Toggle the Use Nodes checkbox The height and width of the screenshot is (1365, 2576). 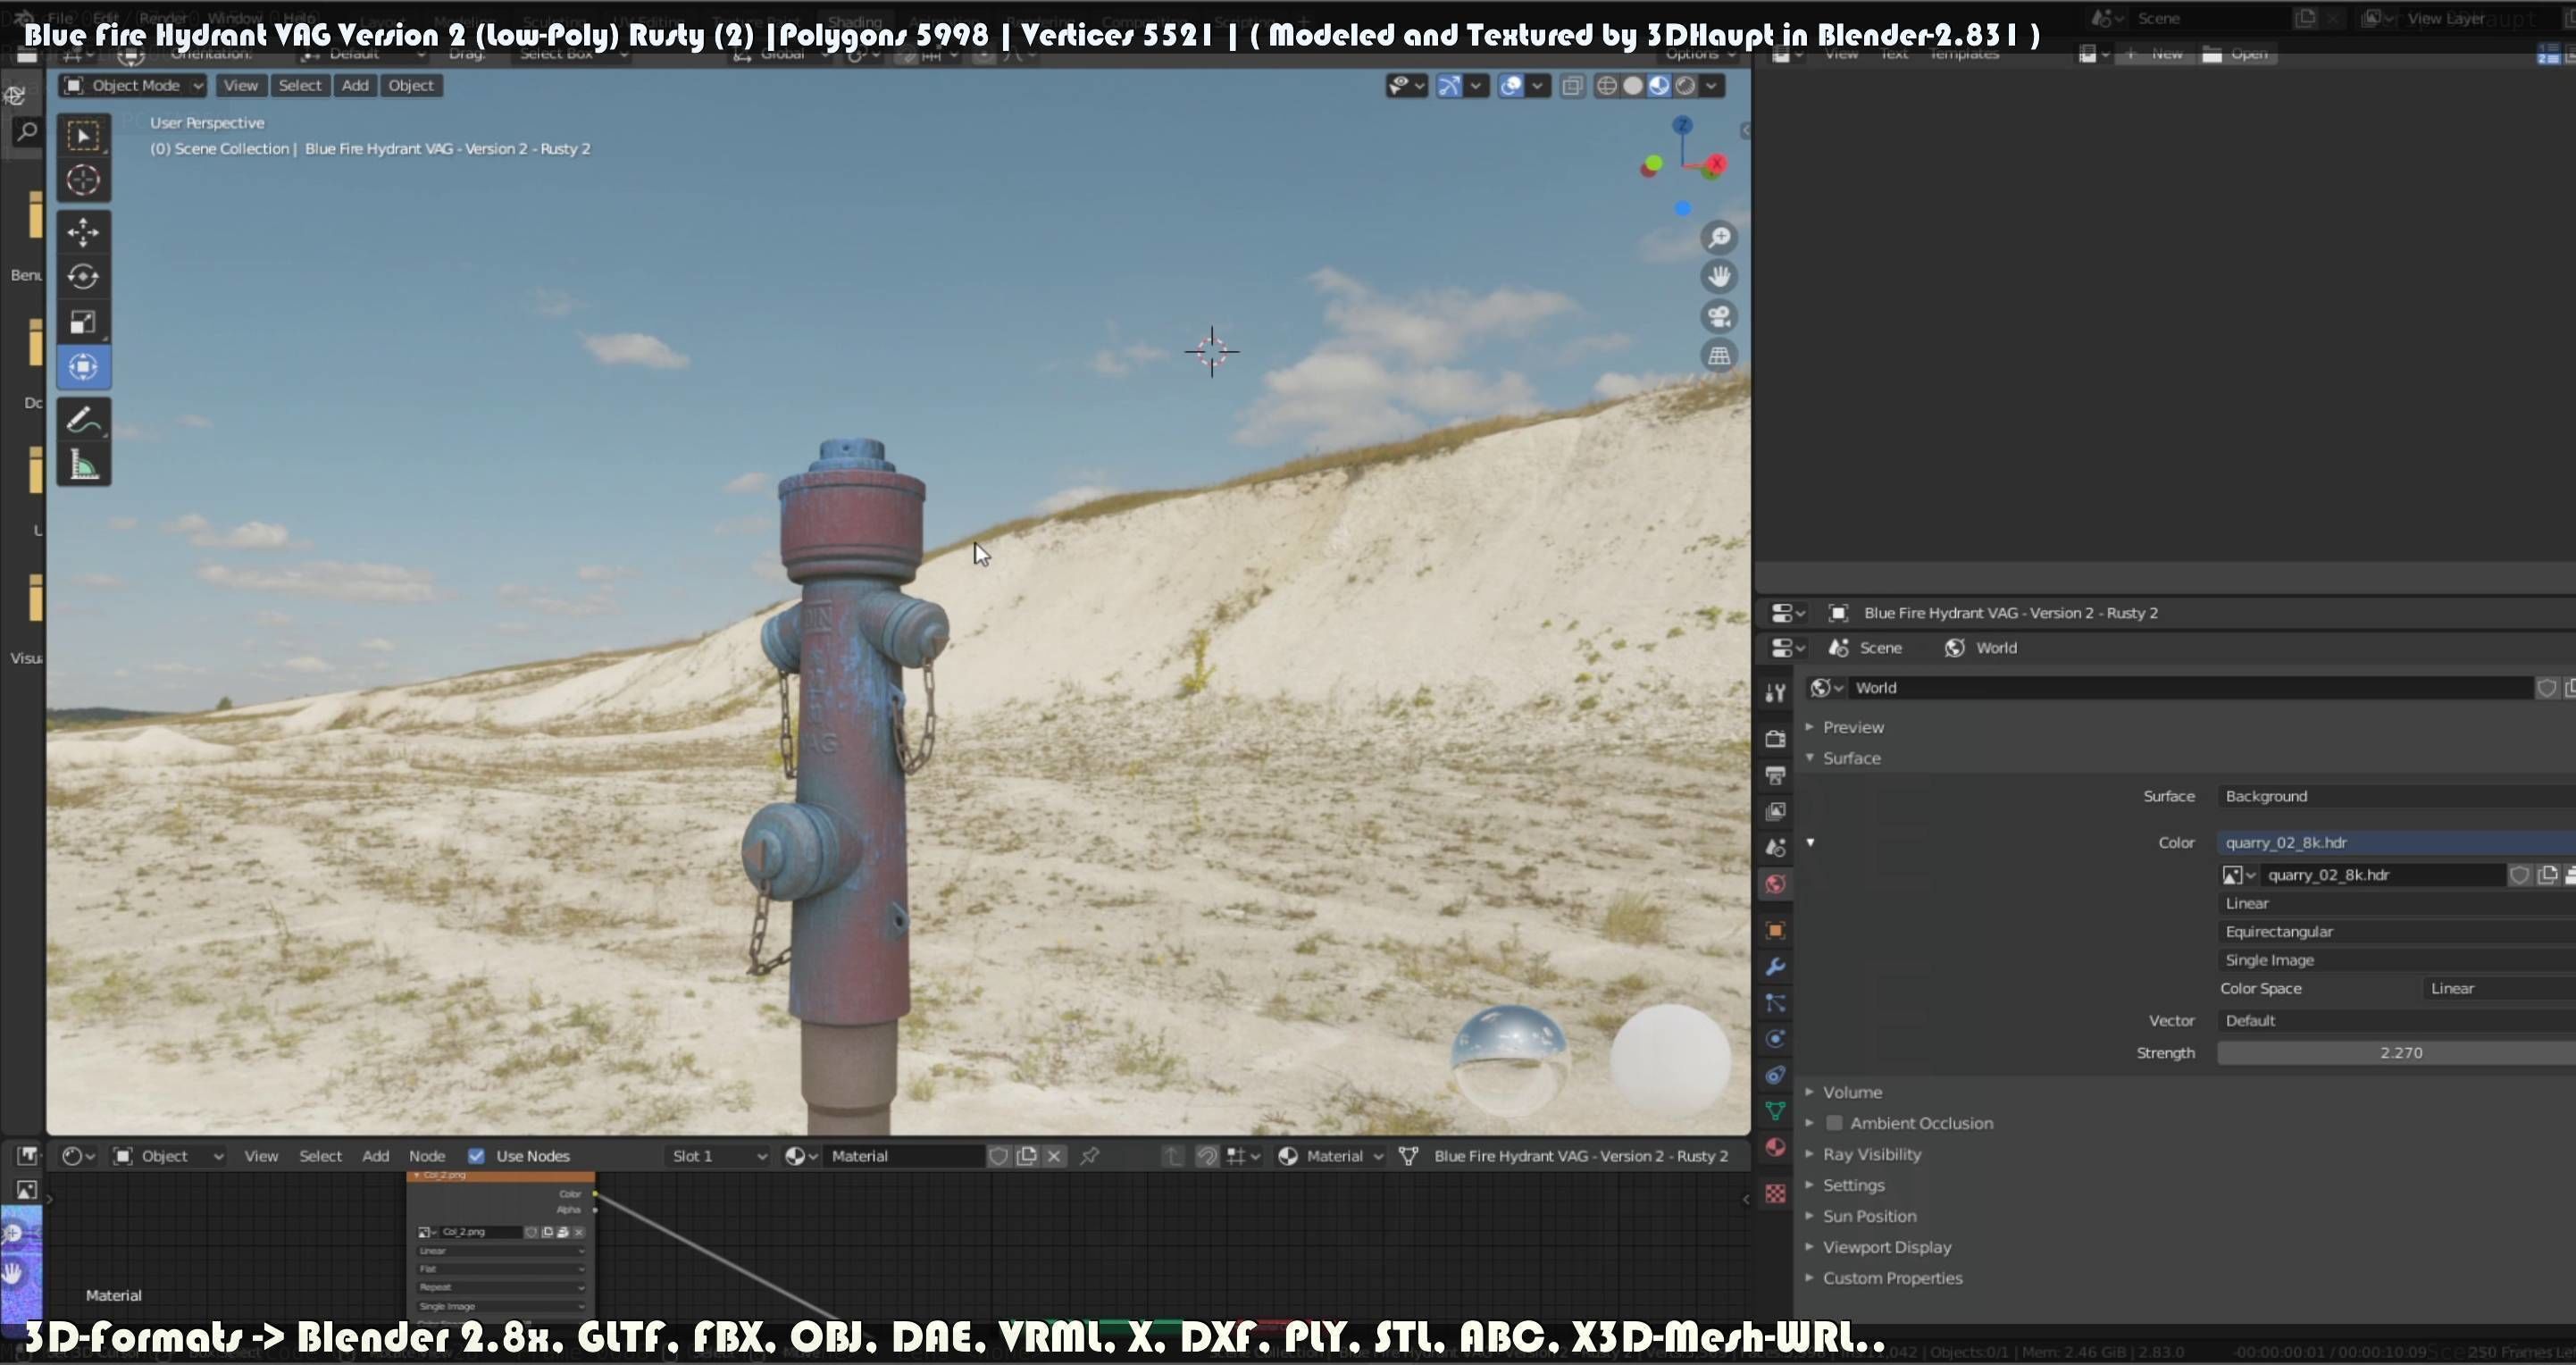point(476,1155)
